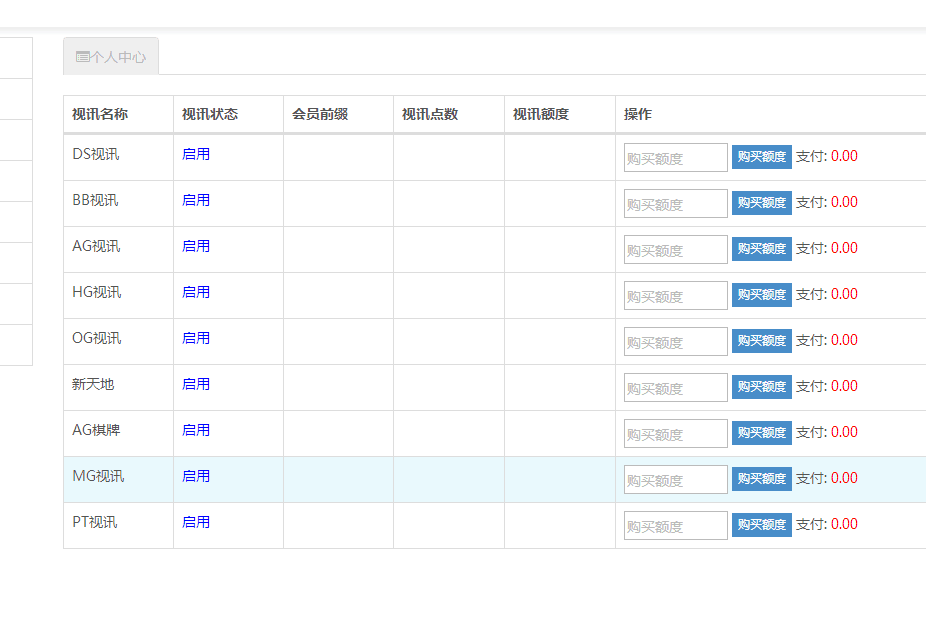Focus the 购买额度 input for AG棋牌
Screen dimensions: 926x631
point(676,434)
